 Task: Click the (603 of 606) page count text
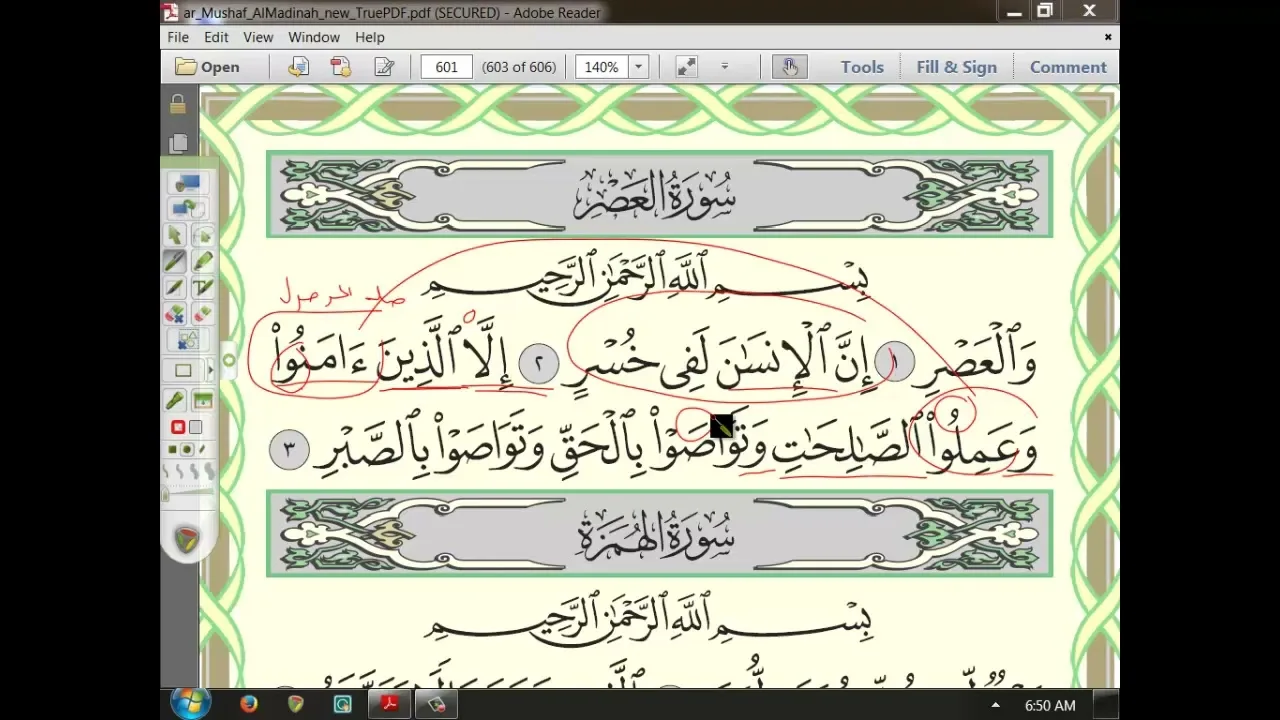pyautogui.click(x=518, y=67)
